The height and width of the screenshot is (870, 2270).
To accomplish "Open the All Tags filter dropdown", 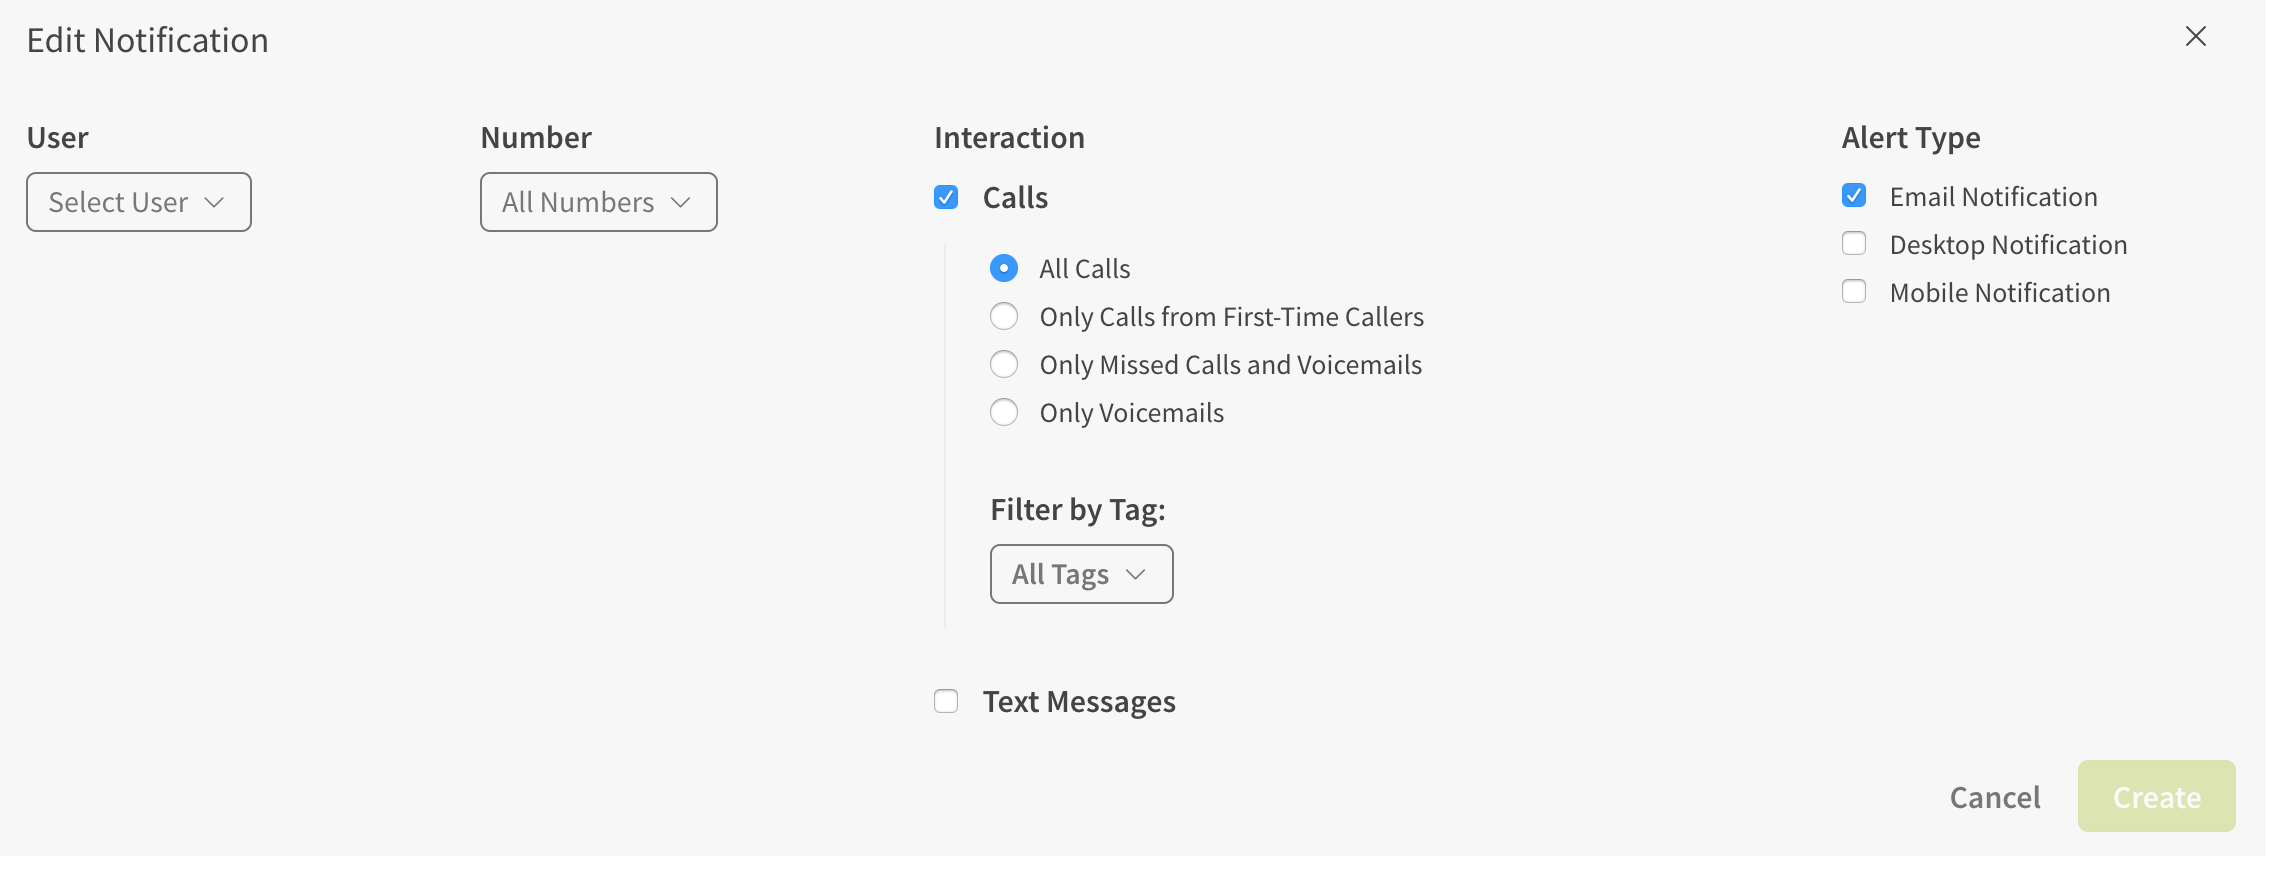I will pos(1081,574).
